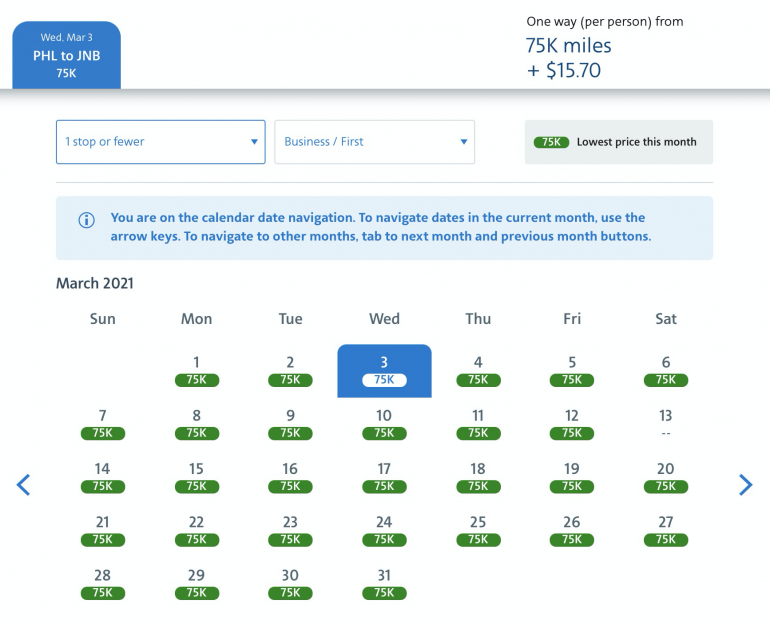Click the '75K miles' price text
Image resolution: width=770 pixels, height=624 pixels.
click(x=568, y=46)
